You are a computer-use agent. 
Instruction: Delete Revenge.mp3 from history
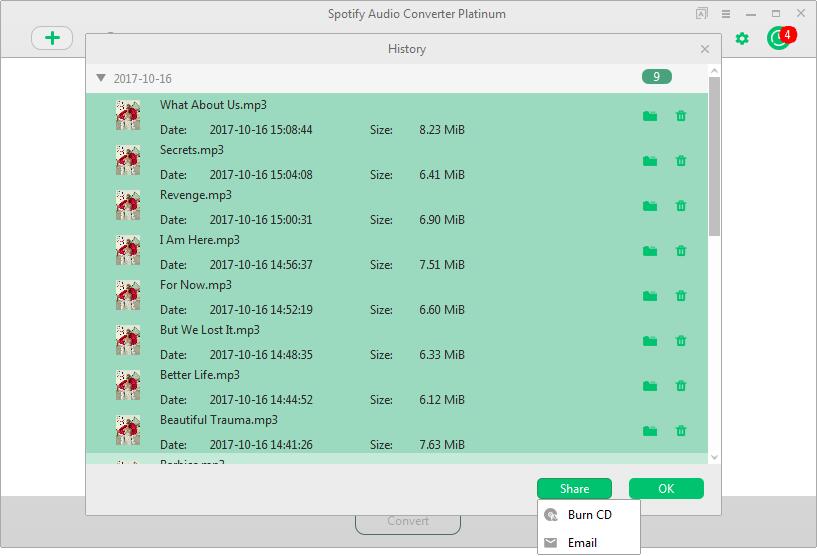click(680, 206)
